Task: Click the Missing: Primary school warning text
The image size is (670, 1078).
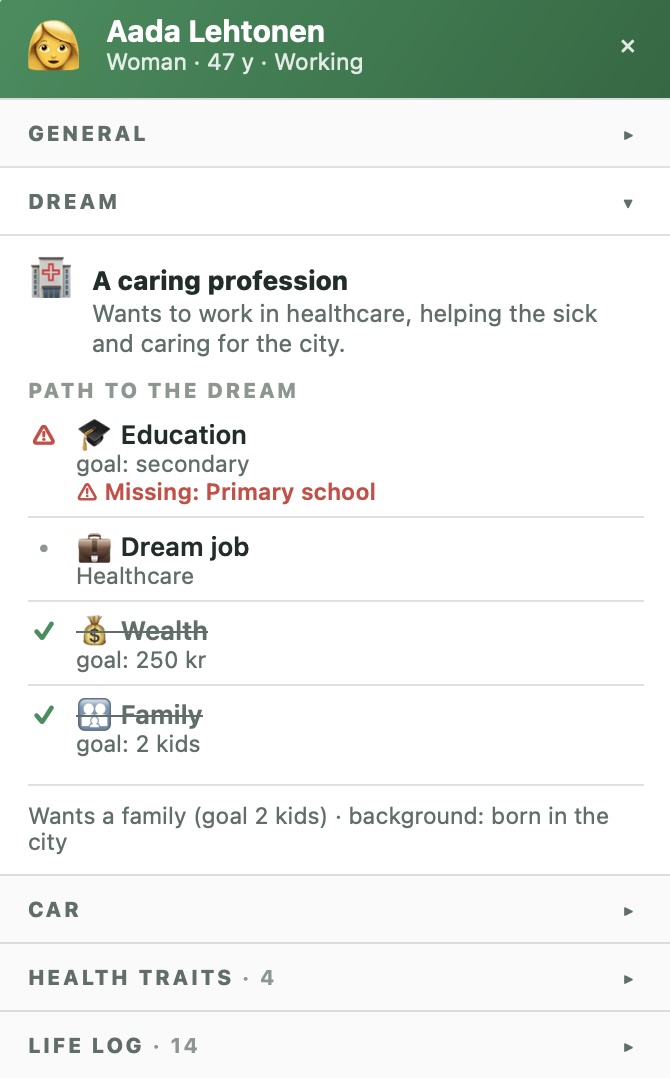Action: click(x=240, y=492)
